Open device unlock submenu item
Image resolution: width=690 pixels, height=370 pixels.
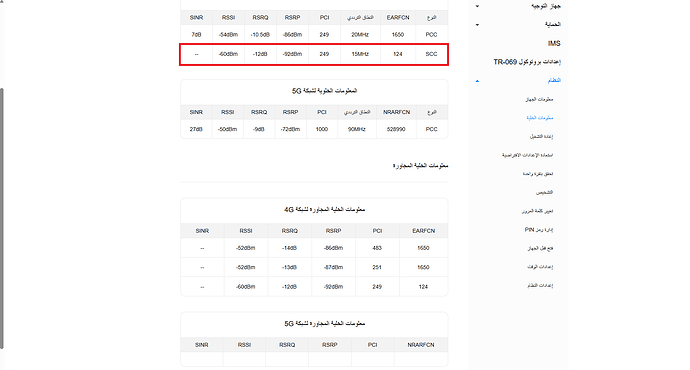tap(540, 248)
